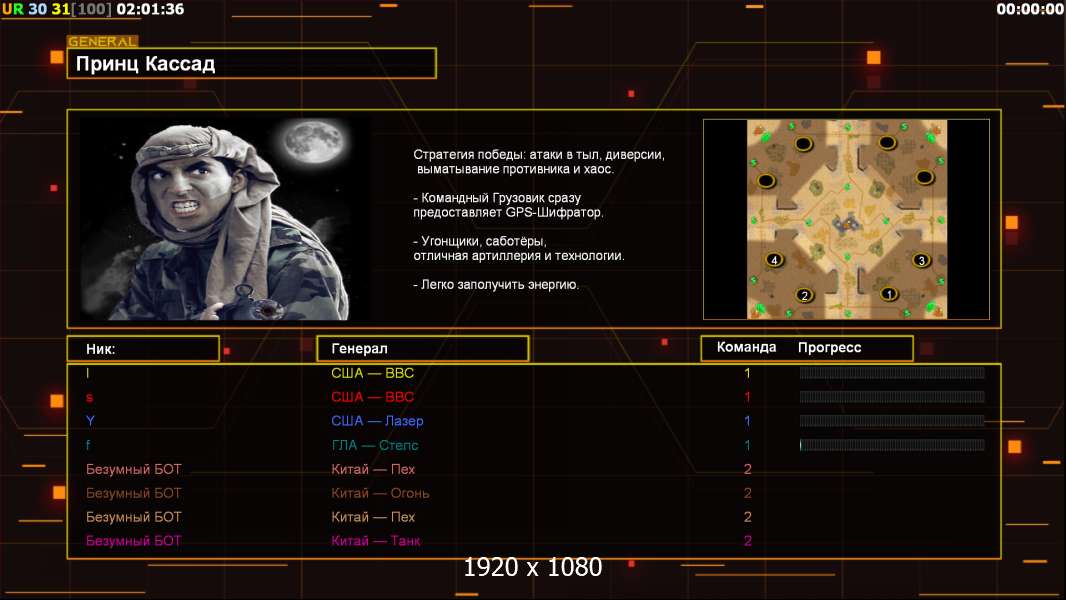
Task: Select the blue player nickname 'Y'
Action: (x=90, y=421)
